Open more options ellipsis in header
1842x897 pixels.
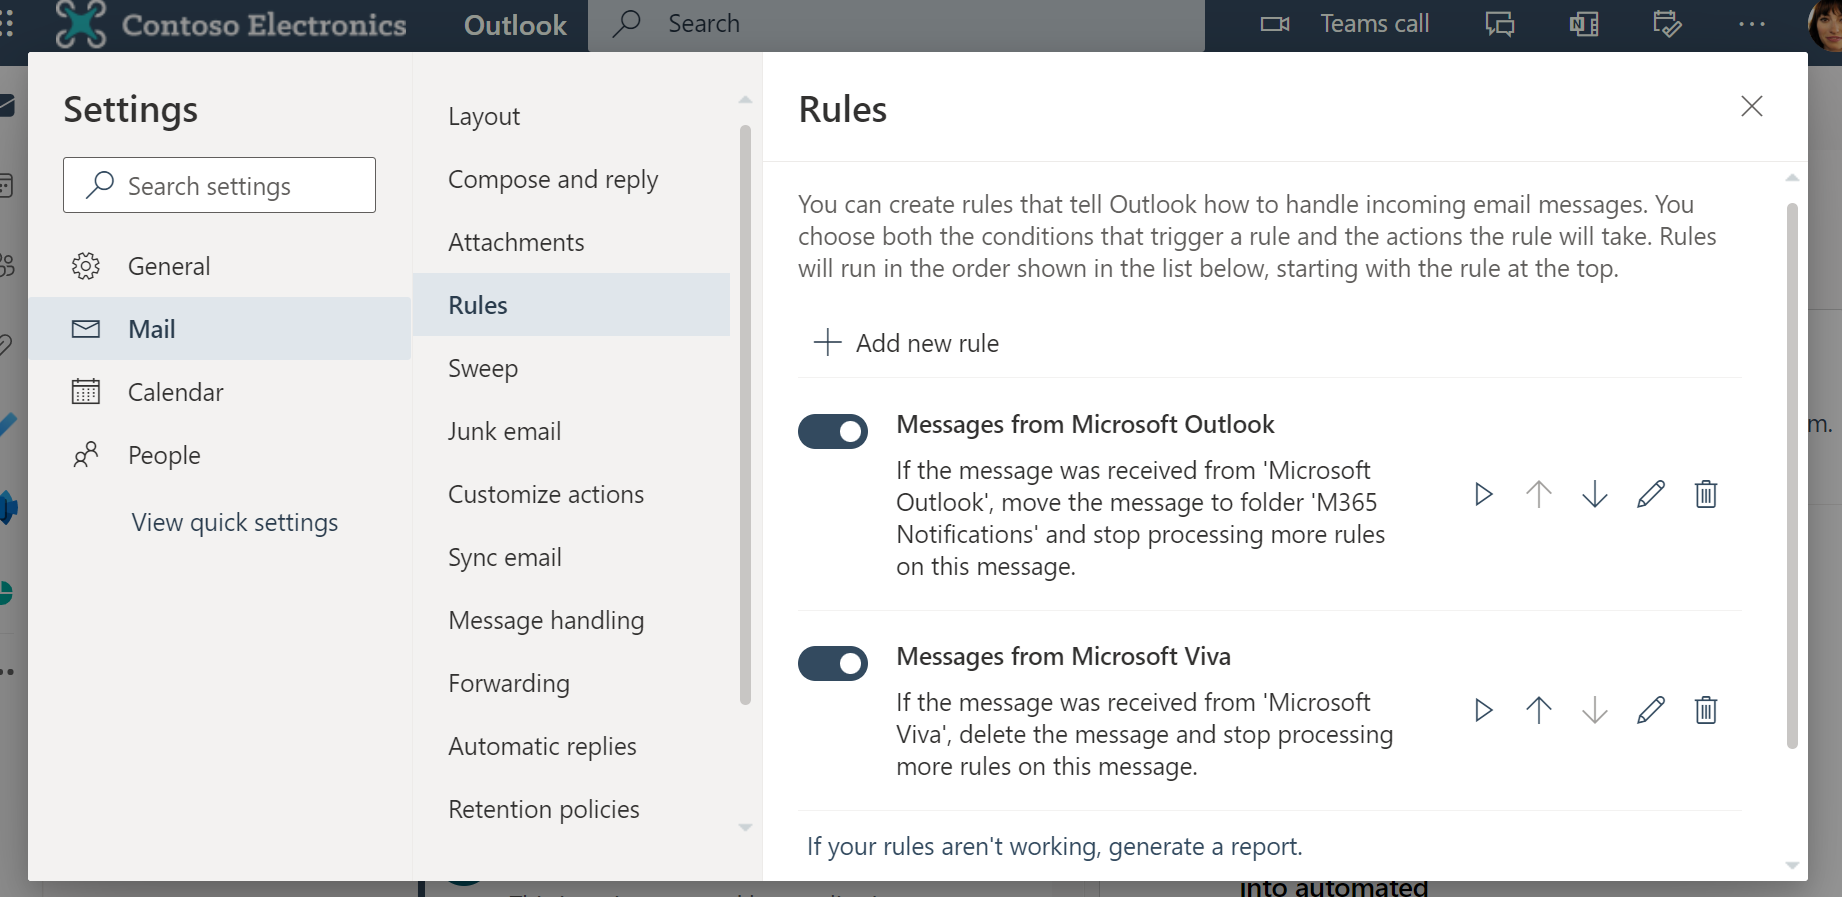click(1752, 24)
